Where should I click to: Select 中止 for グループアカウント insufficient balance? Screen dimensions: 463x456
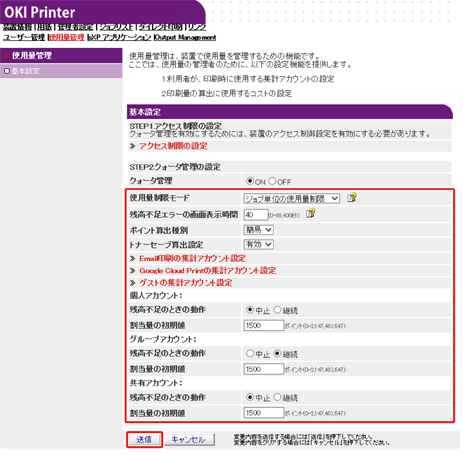coord(250,353)
